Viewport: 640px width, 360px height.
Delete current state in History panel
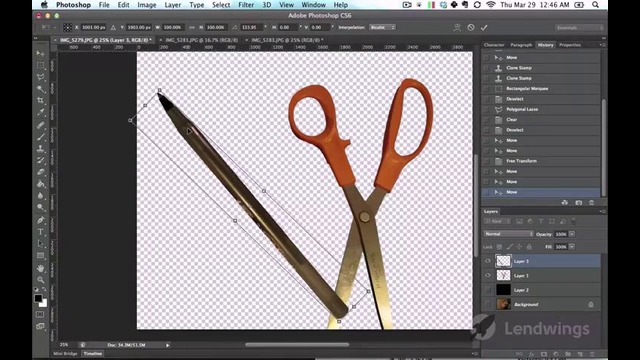tap(591, 202)
